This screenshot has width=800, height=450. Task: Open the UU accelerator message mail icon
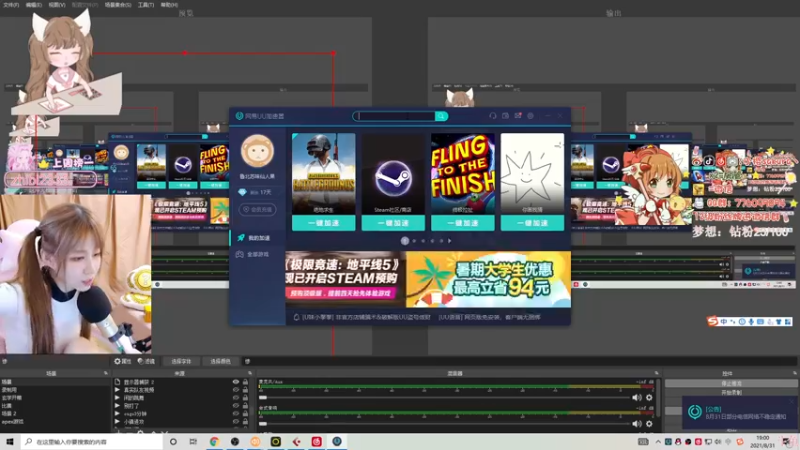point(518,116)
